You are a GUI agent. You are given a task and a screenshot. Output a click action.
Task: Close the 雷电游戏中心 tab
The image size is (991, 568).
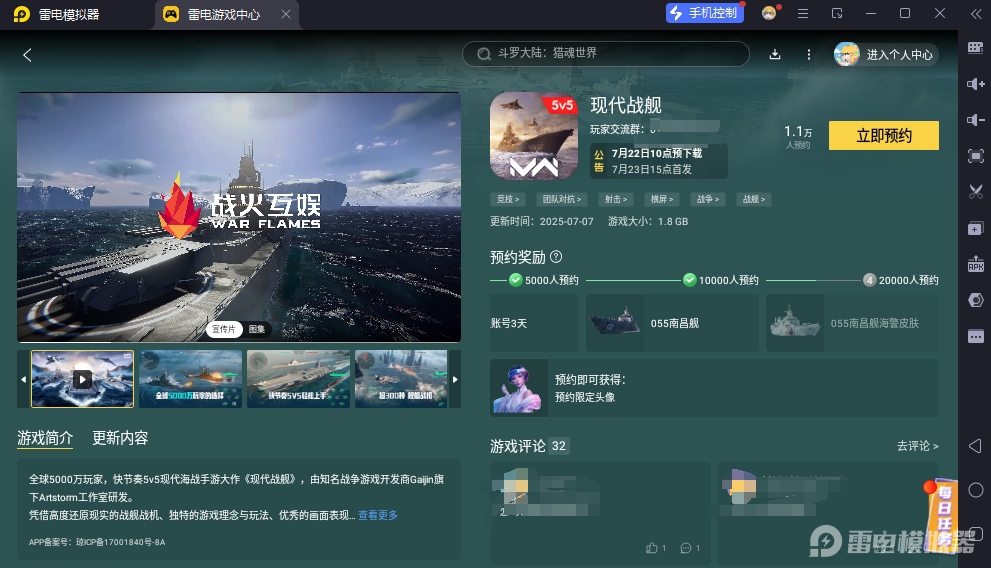point(286,14)
